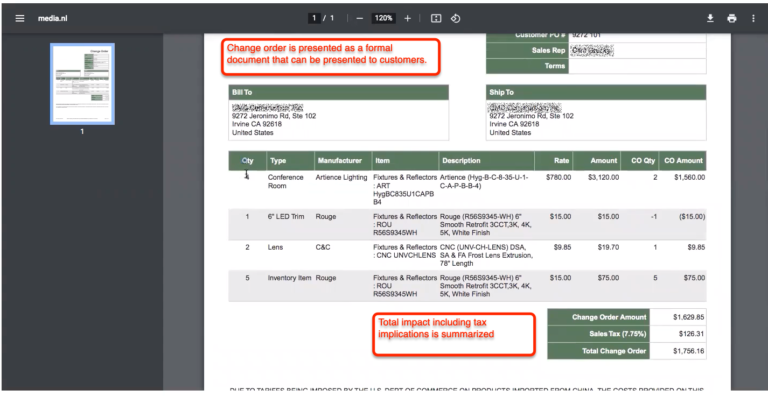Screen dimensions: 768x397
Task: Click the fit to page icon
Action: [436, 18]
